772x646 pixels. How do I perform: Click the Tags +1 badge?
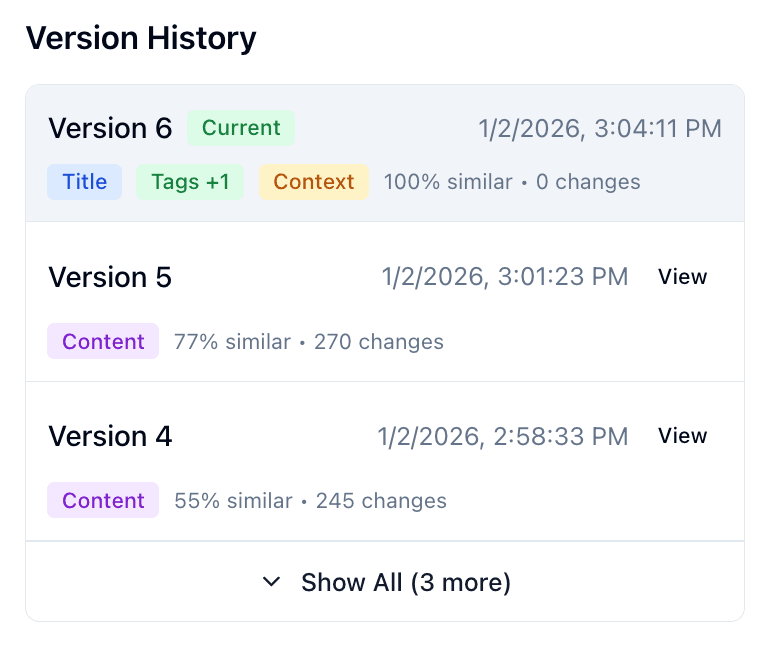tap(190, 182)
